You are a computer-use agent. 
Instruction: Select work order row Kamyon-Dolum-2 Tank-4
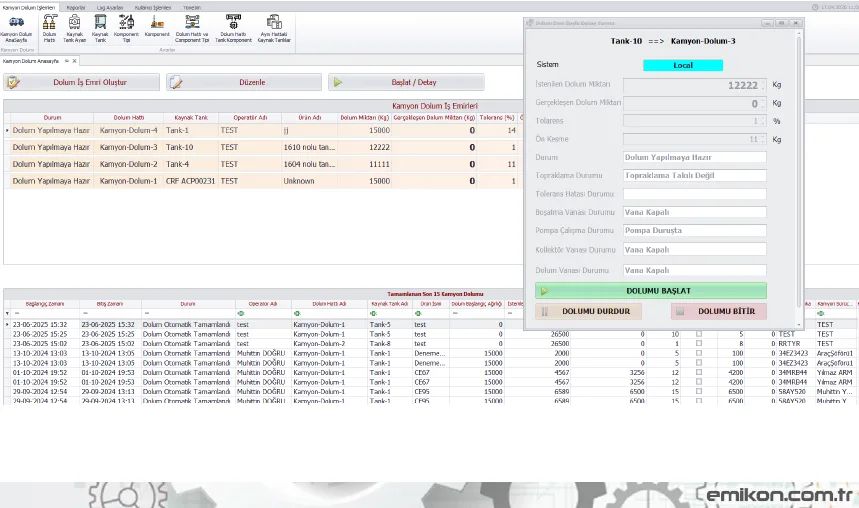pyautogui.click(x=263, y=164)
